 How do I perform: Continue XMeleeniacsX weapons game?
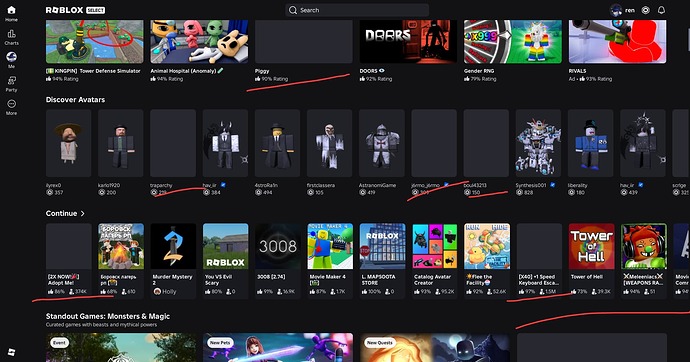tap(644, 260)
